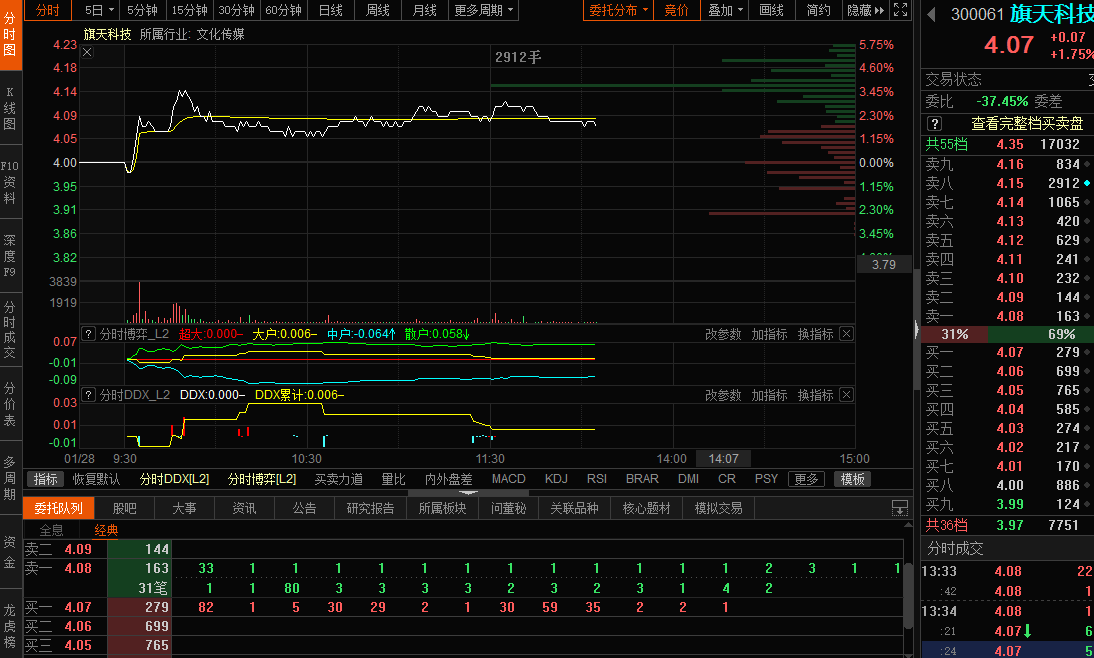This screenshot has height=658, width=1094.
Task: Select MACD indicator
Action: tap(509, 479)
